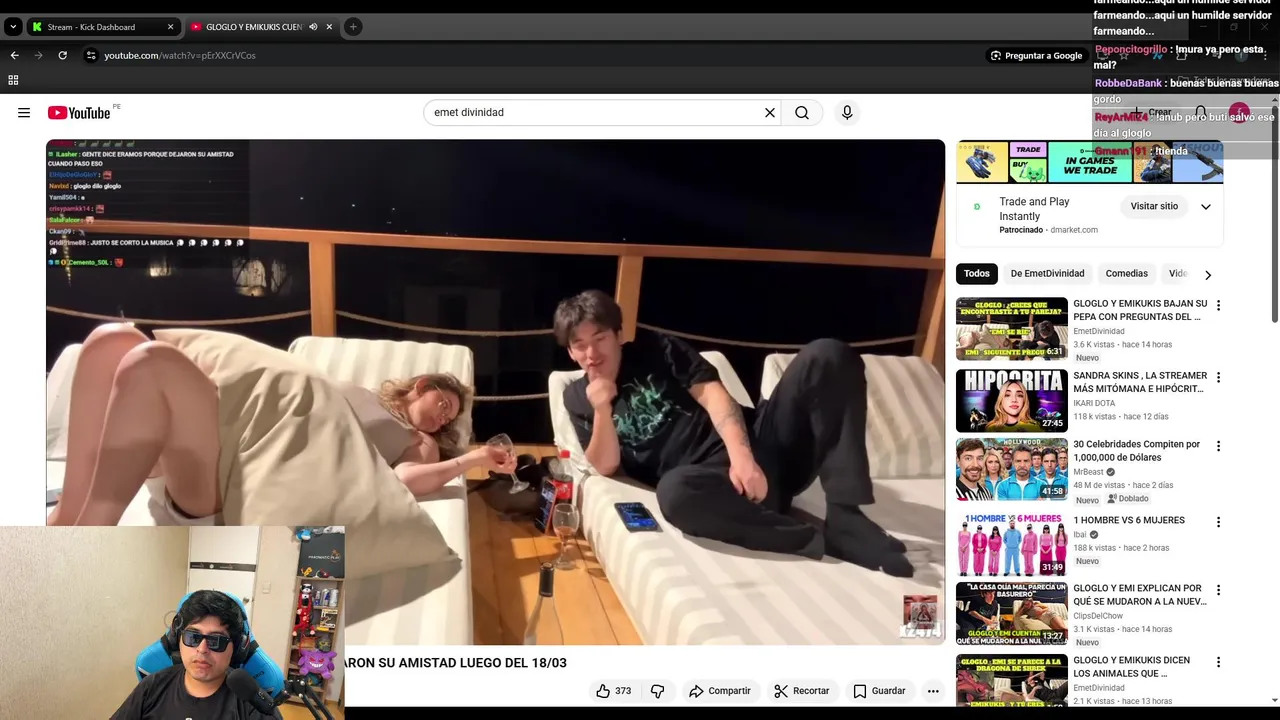
Task: Click the address bar URL
Action: click(x=180, y=56)
